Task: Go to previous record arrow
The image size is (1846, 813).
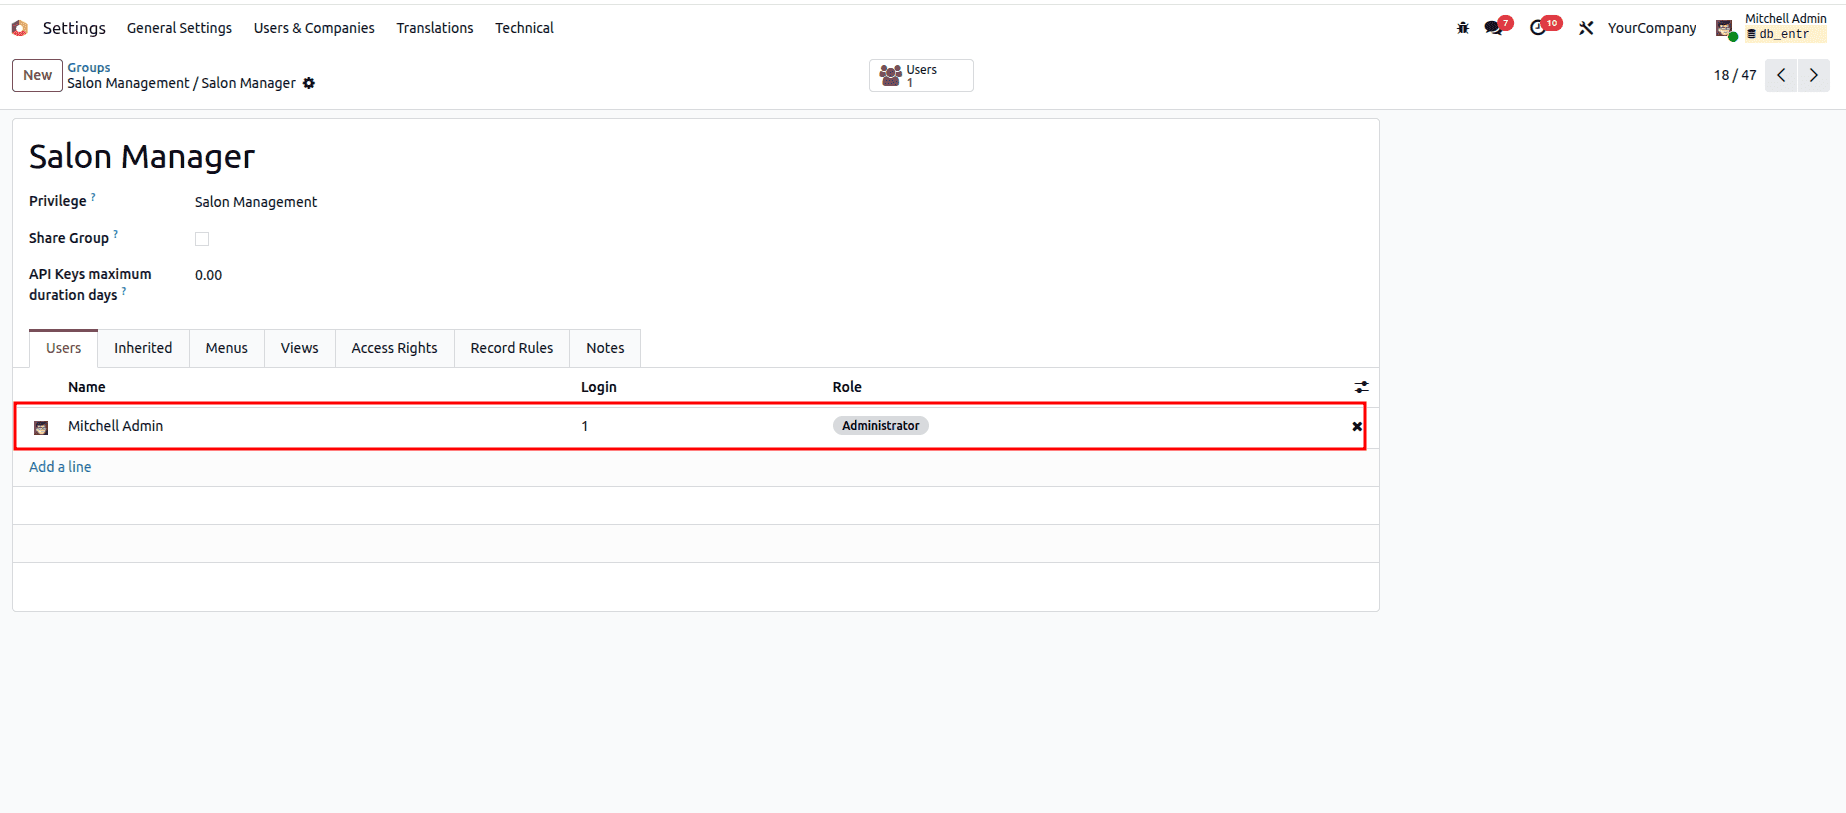Action: pos(1781,75)
